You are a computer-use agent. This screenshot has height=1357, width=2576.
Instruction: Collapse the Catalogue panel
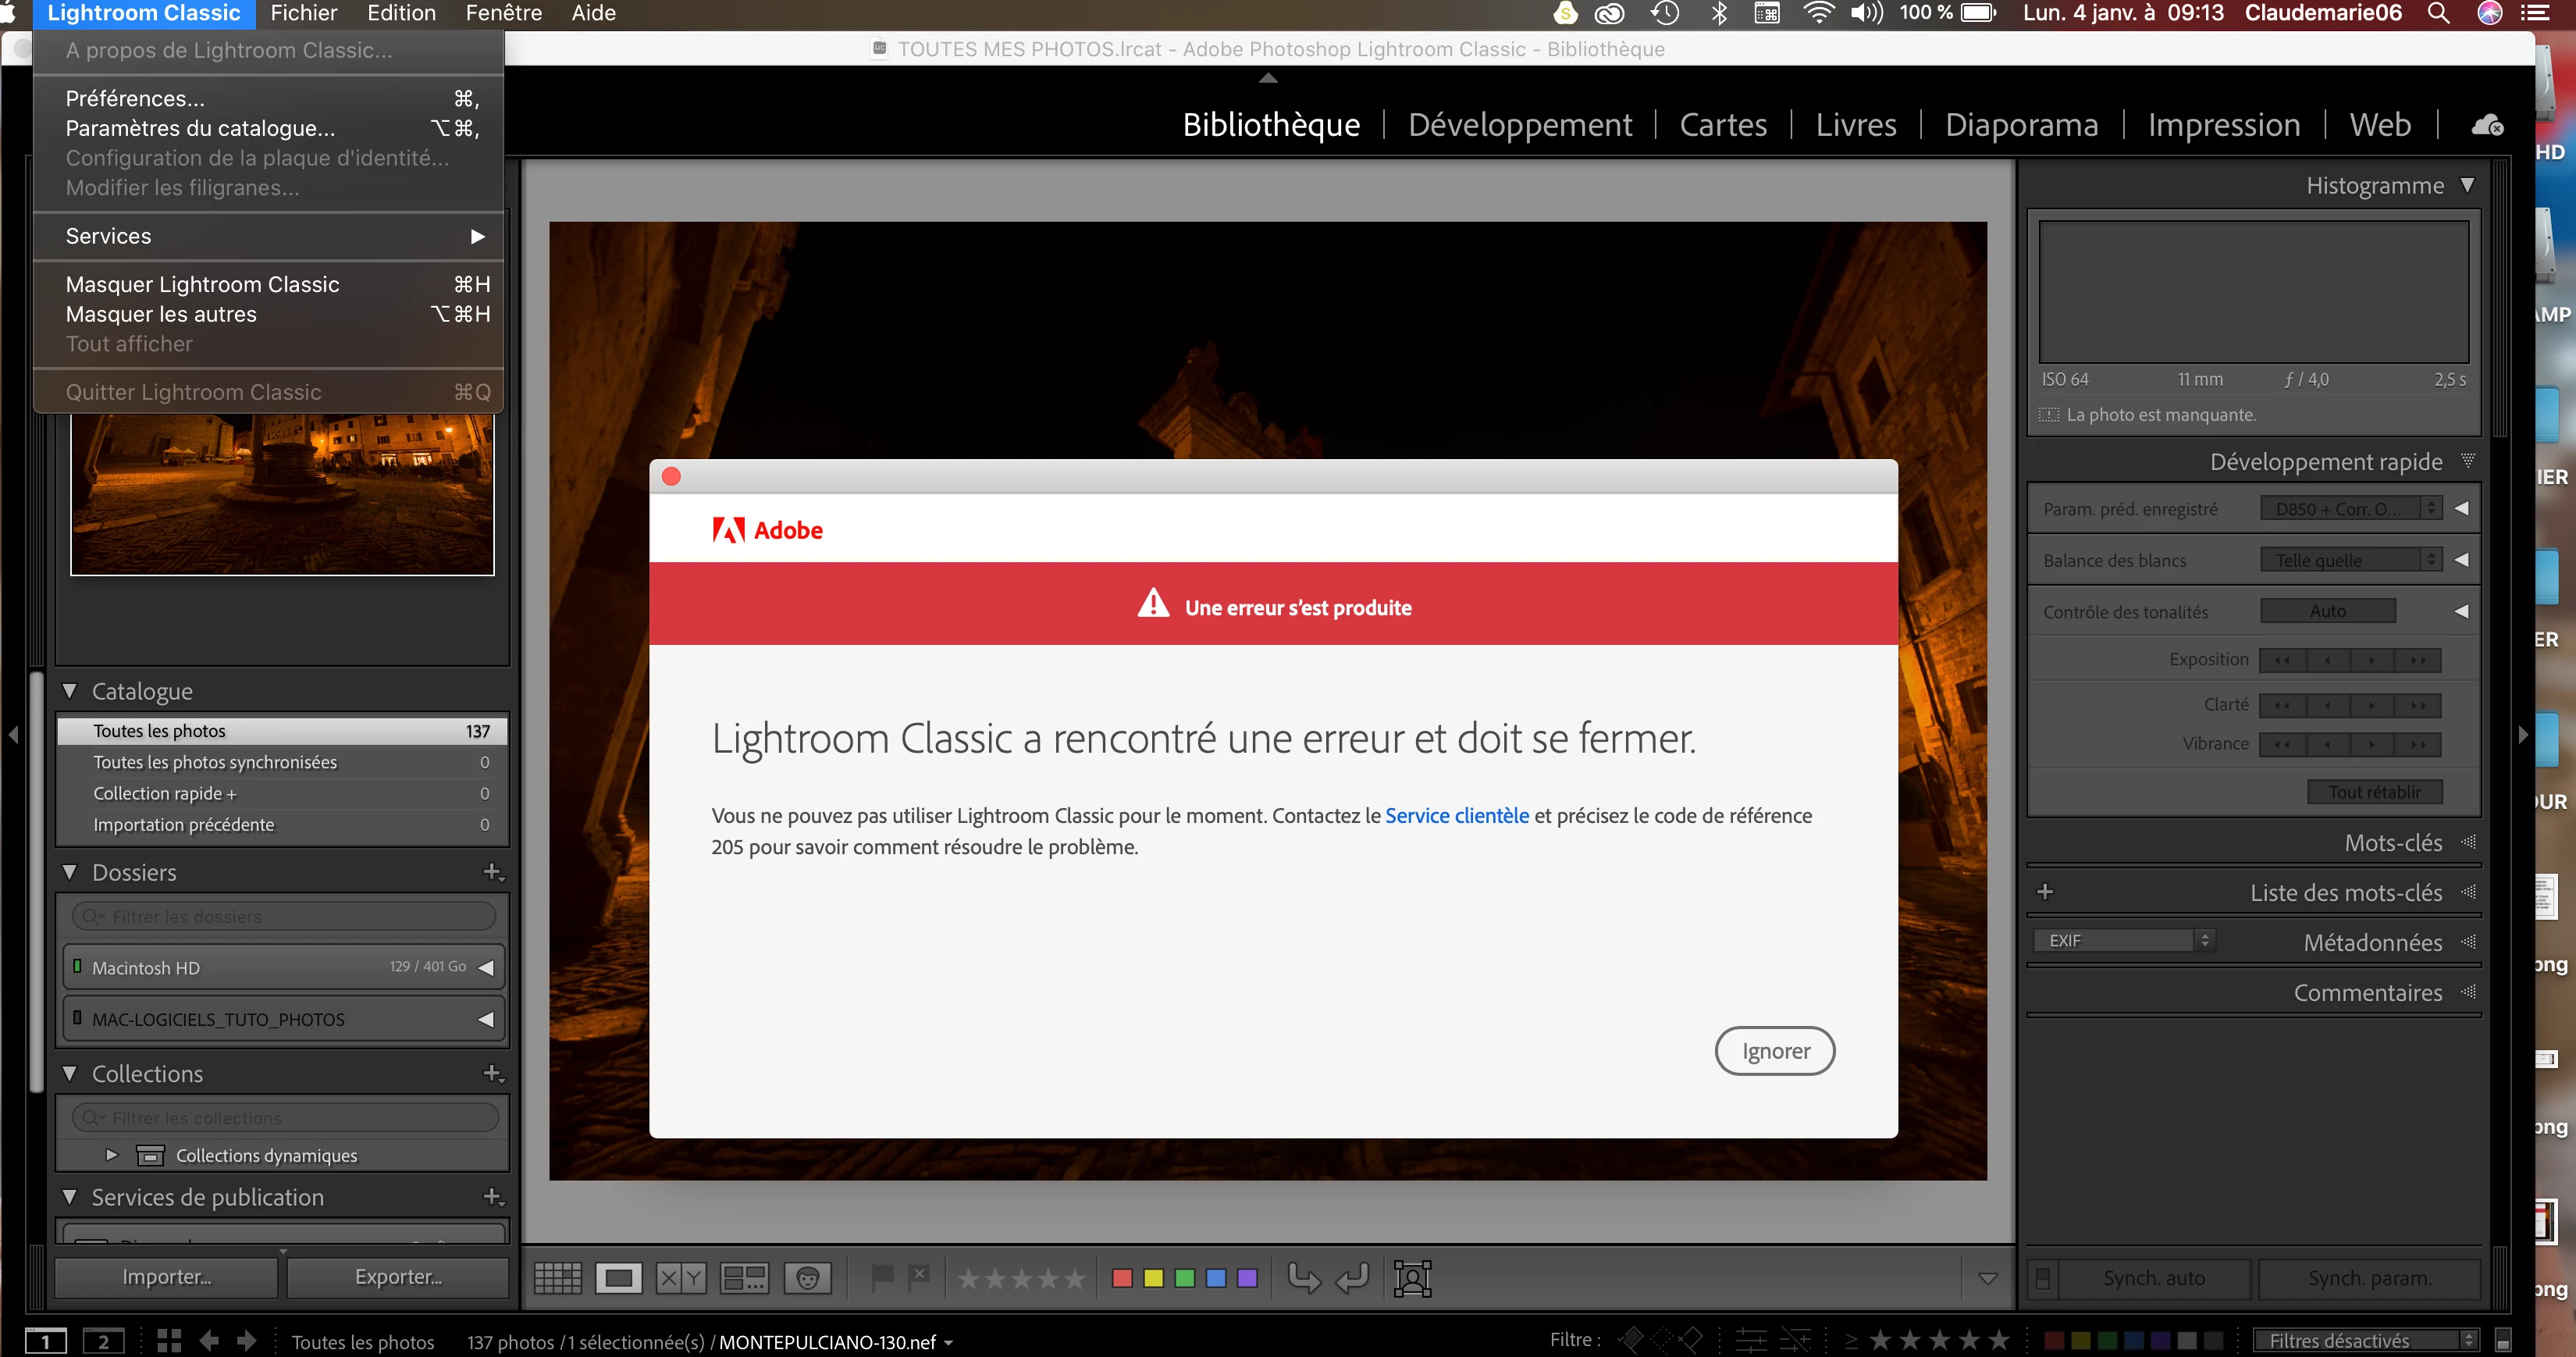click(x=70, y=691)
